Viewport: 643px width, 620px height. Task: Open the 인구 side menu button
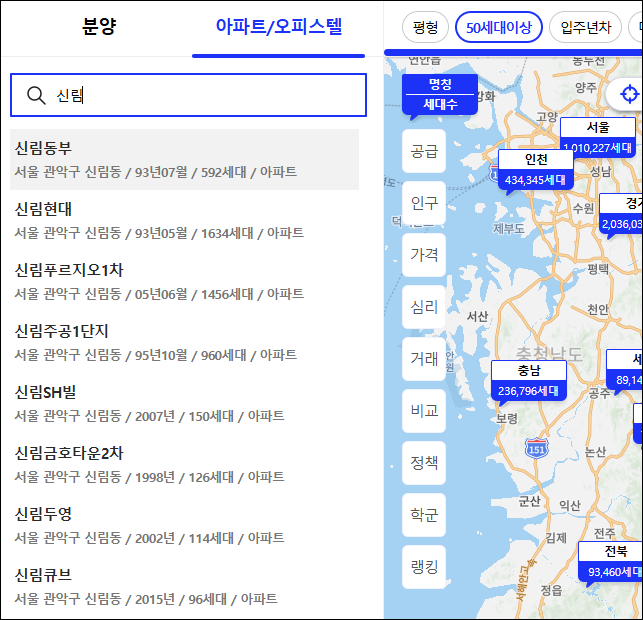pos(424,203)
